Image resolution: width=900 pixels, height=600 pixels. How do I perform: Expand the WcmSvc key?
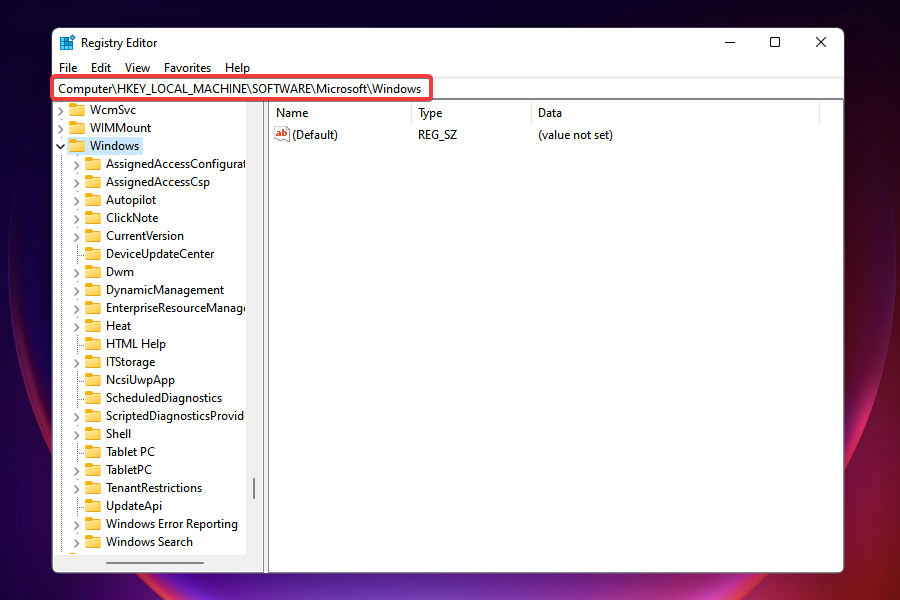click(60, 110)
